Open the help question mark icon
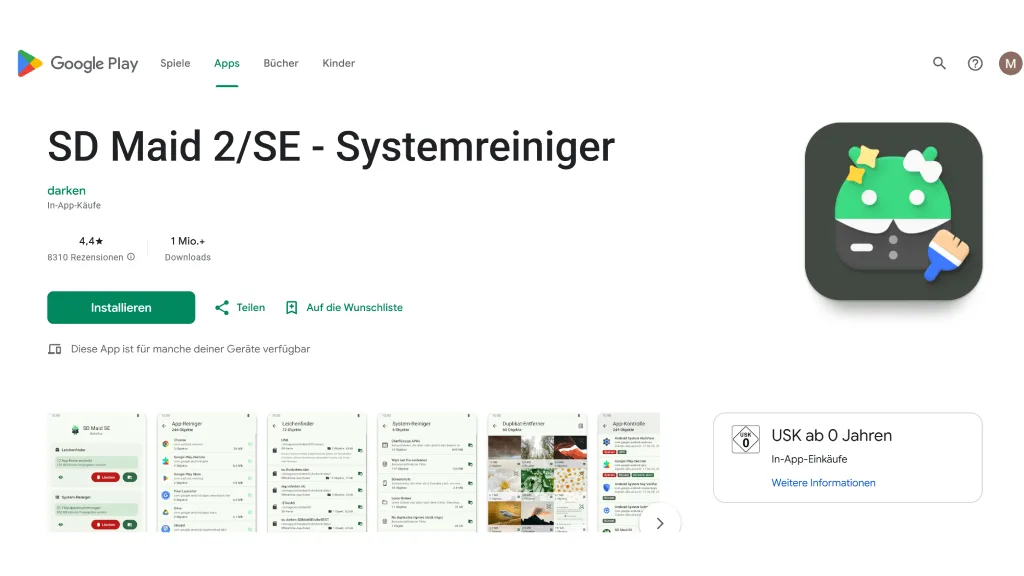 [x=975, y=63]
